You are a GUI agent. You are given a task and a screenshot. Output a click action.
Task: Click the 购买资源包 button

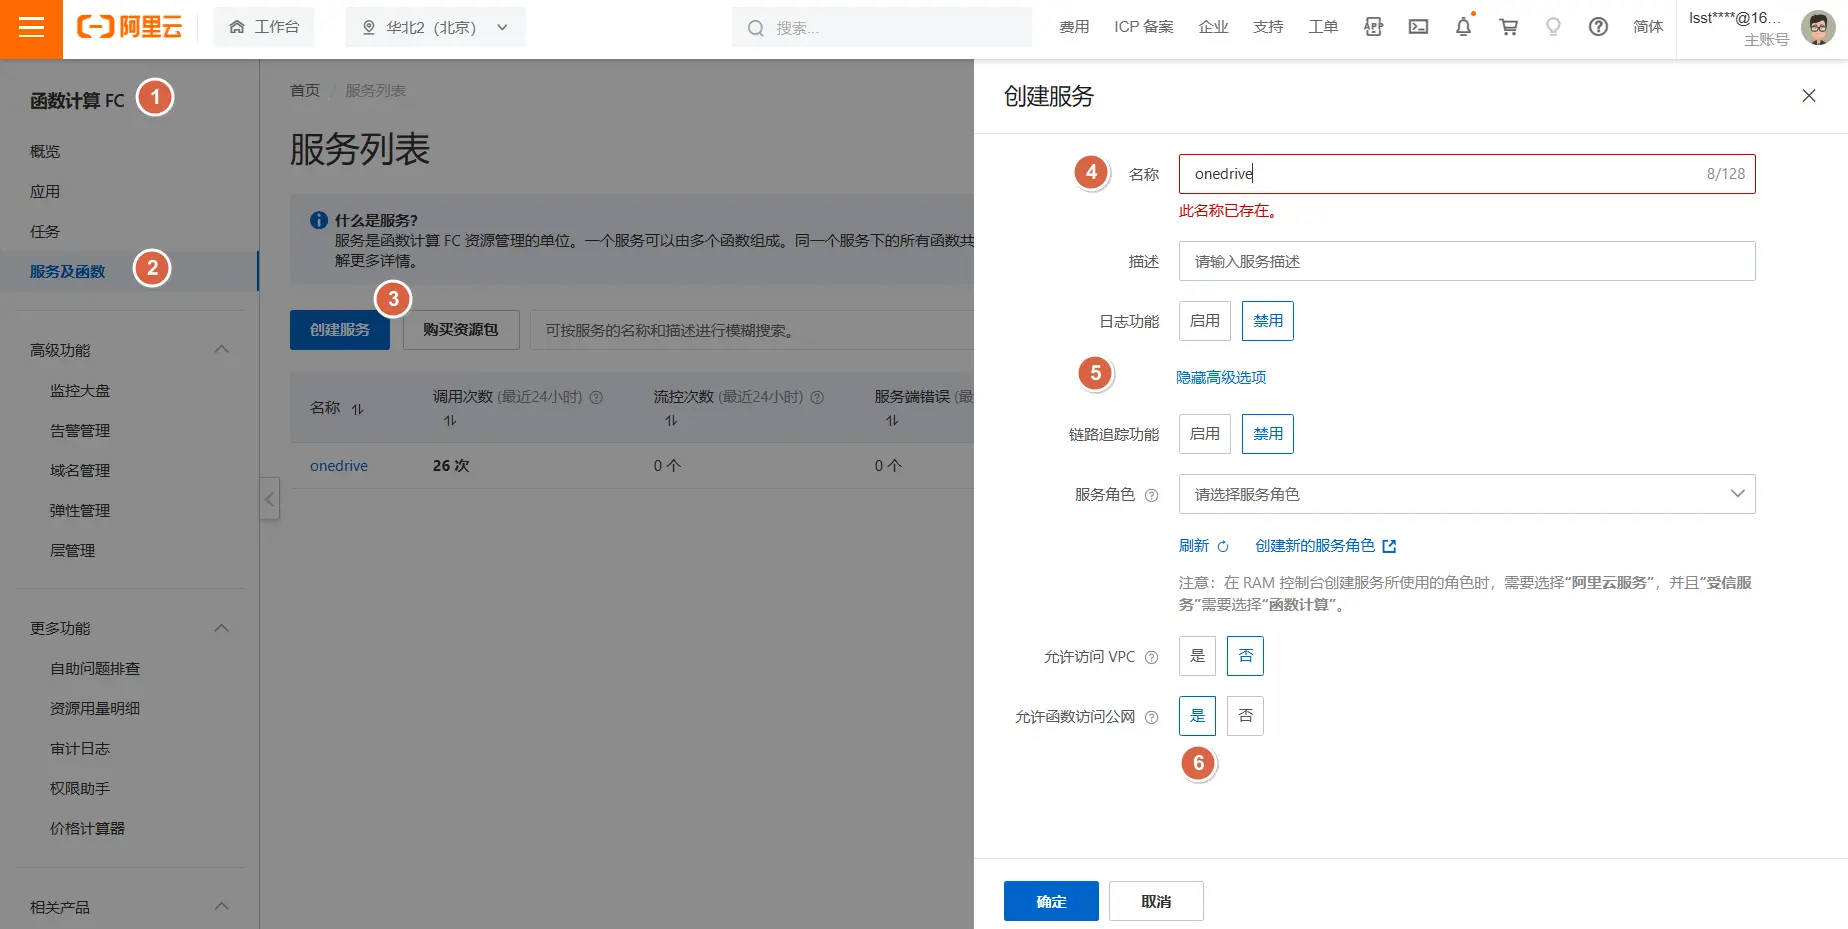pos(461,330)
